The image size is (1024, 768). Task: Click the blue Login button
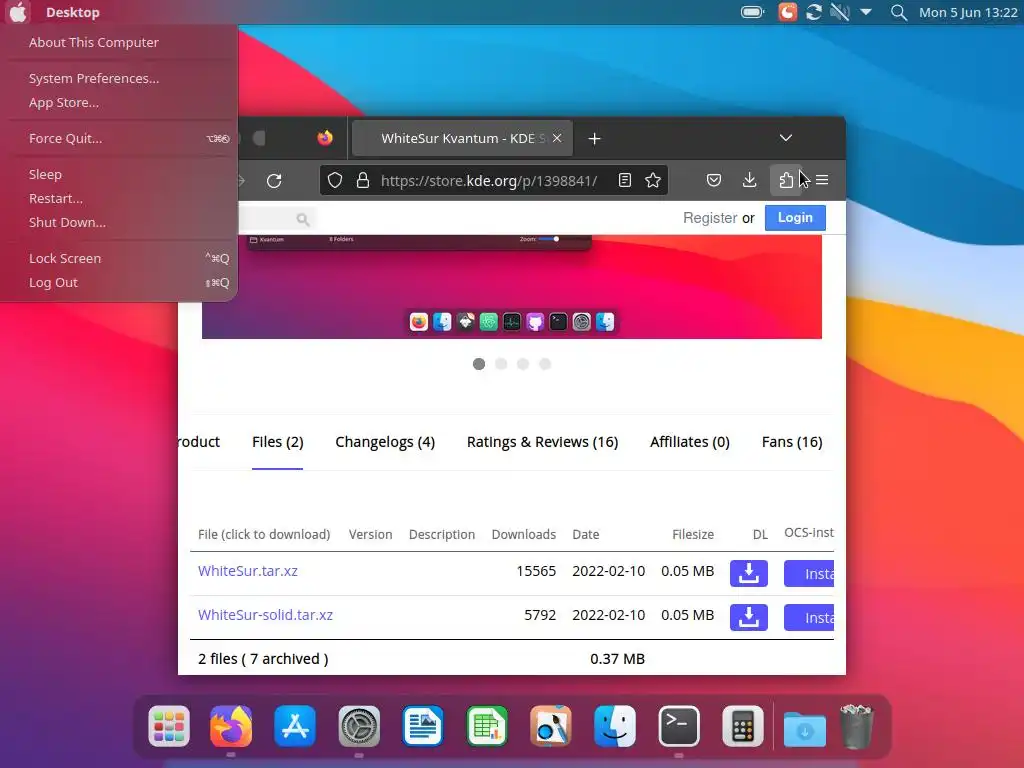[x=795, y=217]
